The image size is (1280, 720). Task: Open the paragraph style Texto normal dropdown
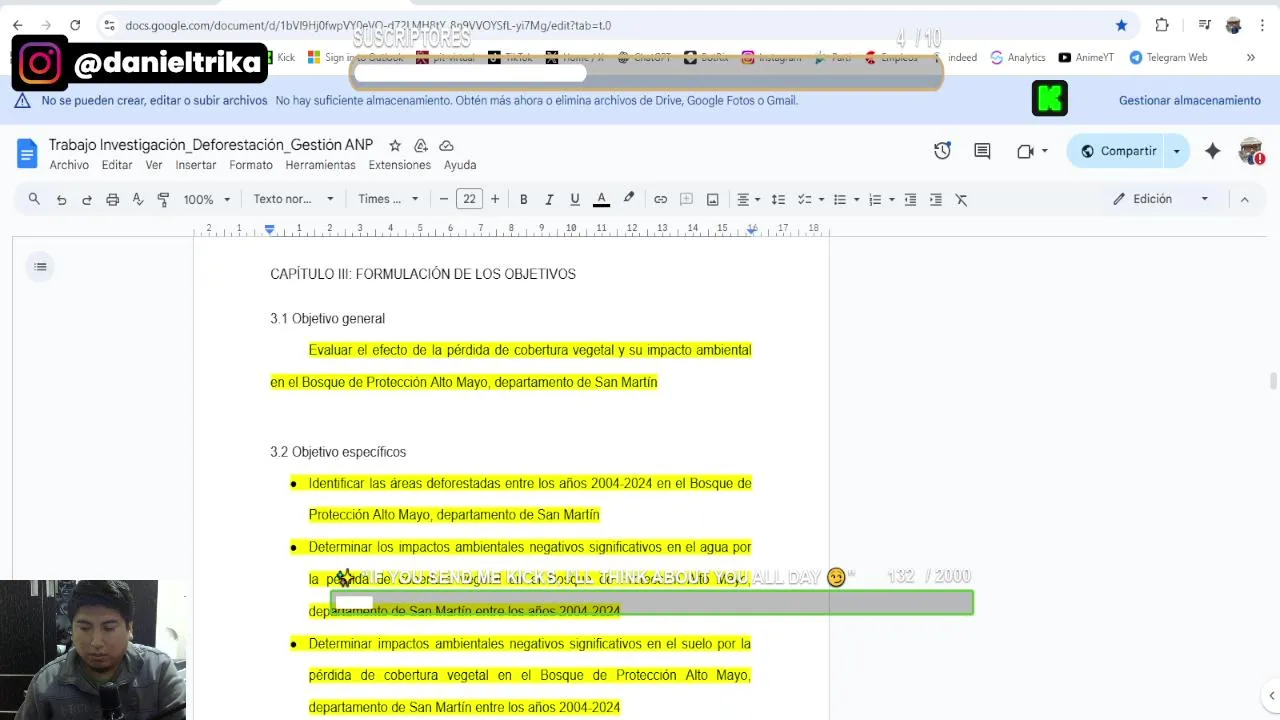(x=293, y=199)
